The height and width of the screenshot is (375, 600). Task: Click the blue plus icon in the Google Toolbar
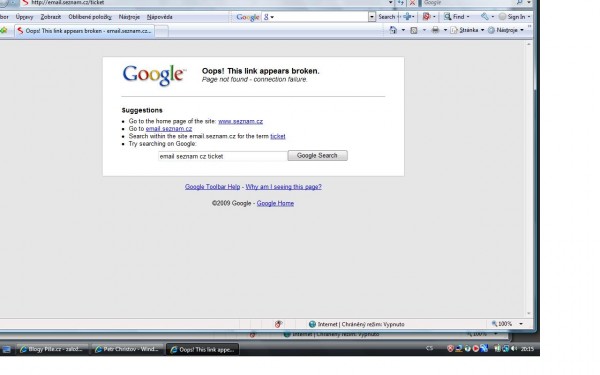pos(407,16)
